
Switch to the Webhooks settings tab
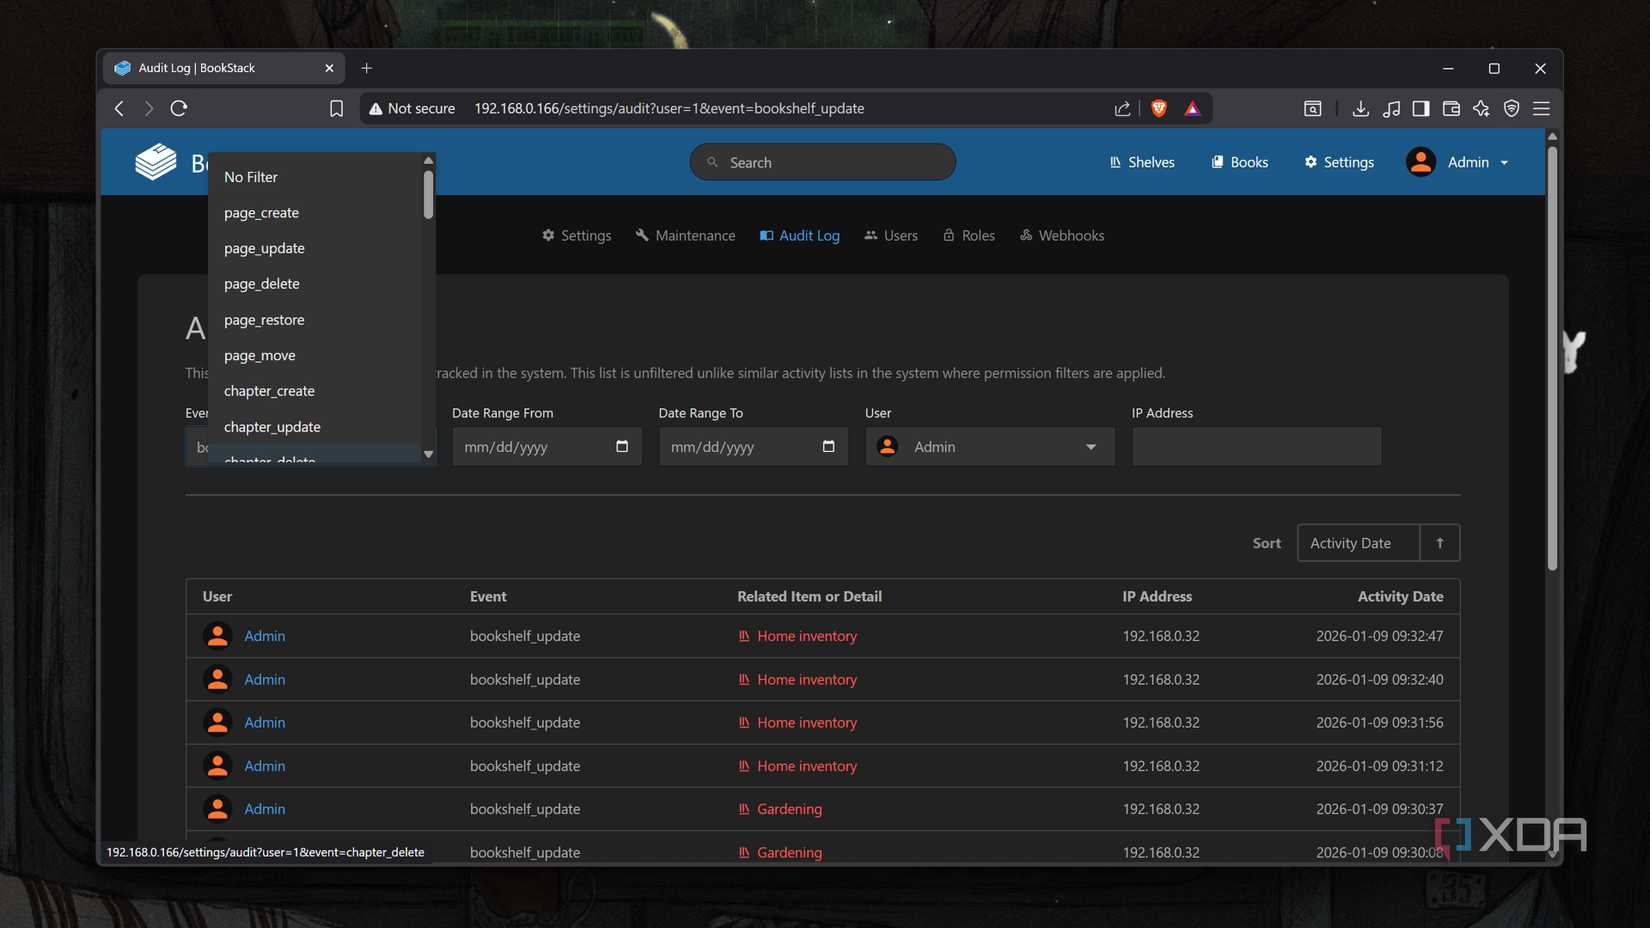(1062, 236)
